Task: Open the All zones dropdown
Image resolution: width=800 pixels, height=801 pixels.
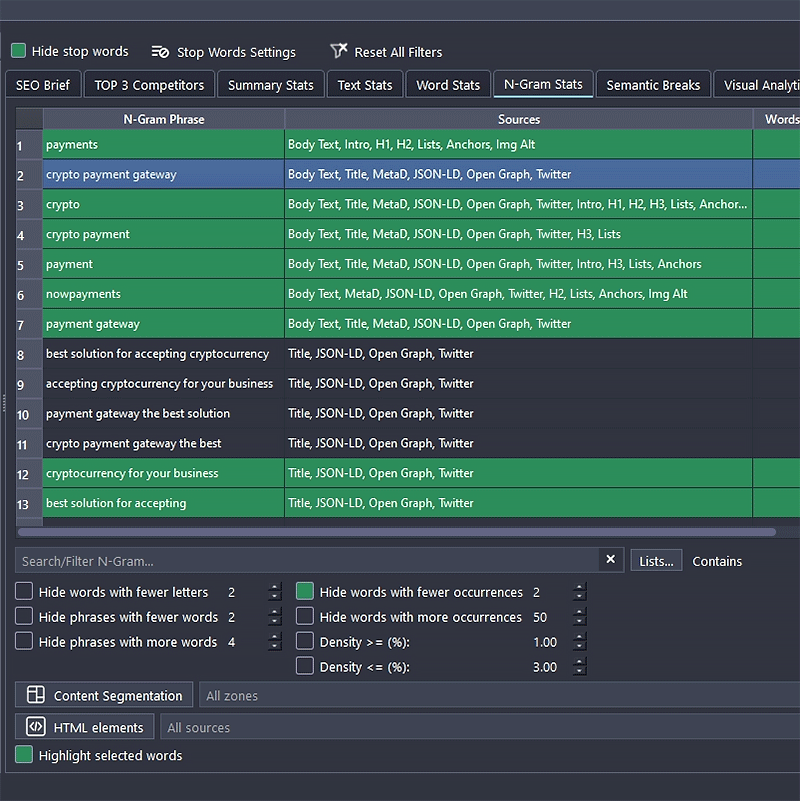Action: coord(500,695)
